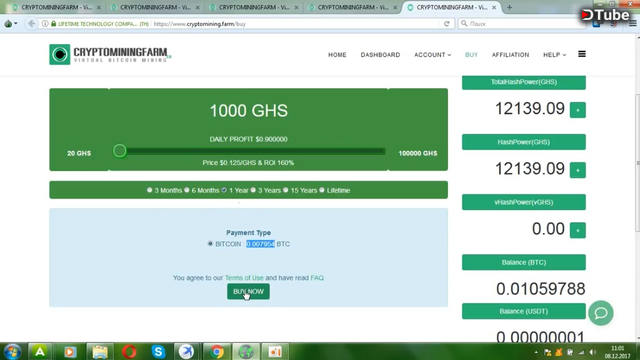Switch to the first CRYPTOMININGFARM tab

56,7
